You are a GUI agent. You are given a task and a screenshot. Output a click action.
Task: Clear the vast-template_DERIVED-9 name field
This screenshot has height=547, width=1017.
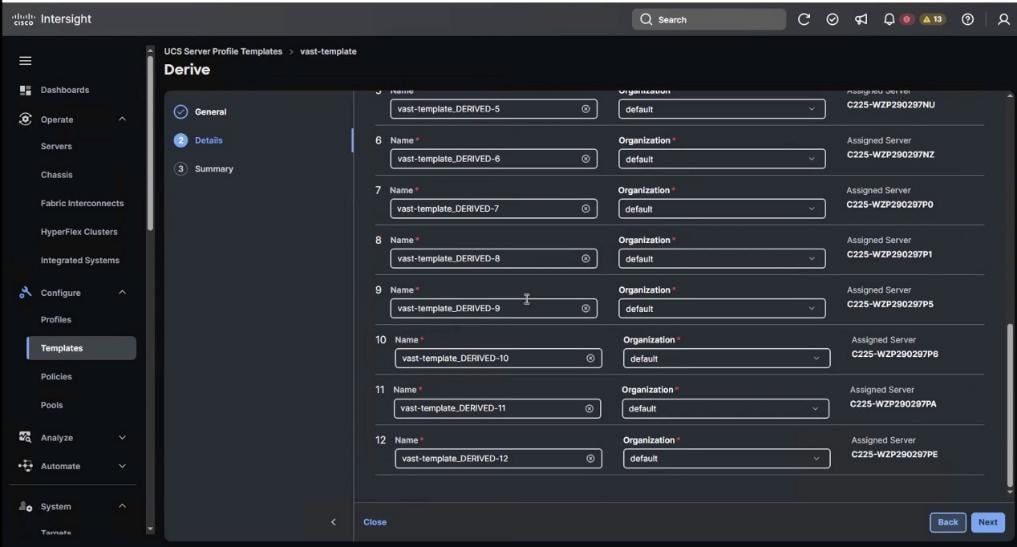click(586, 308)
